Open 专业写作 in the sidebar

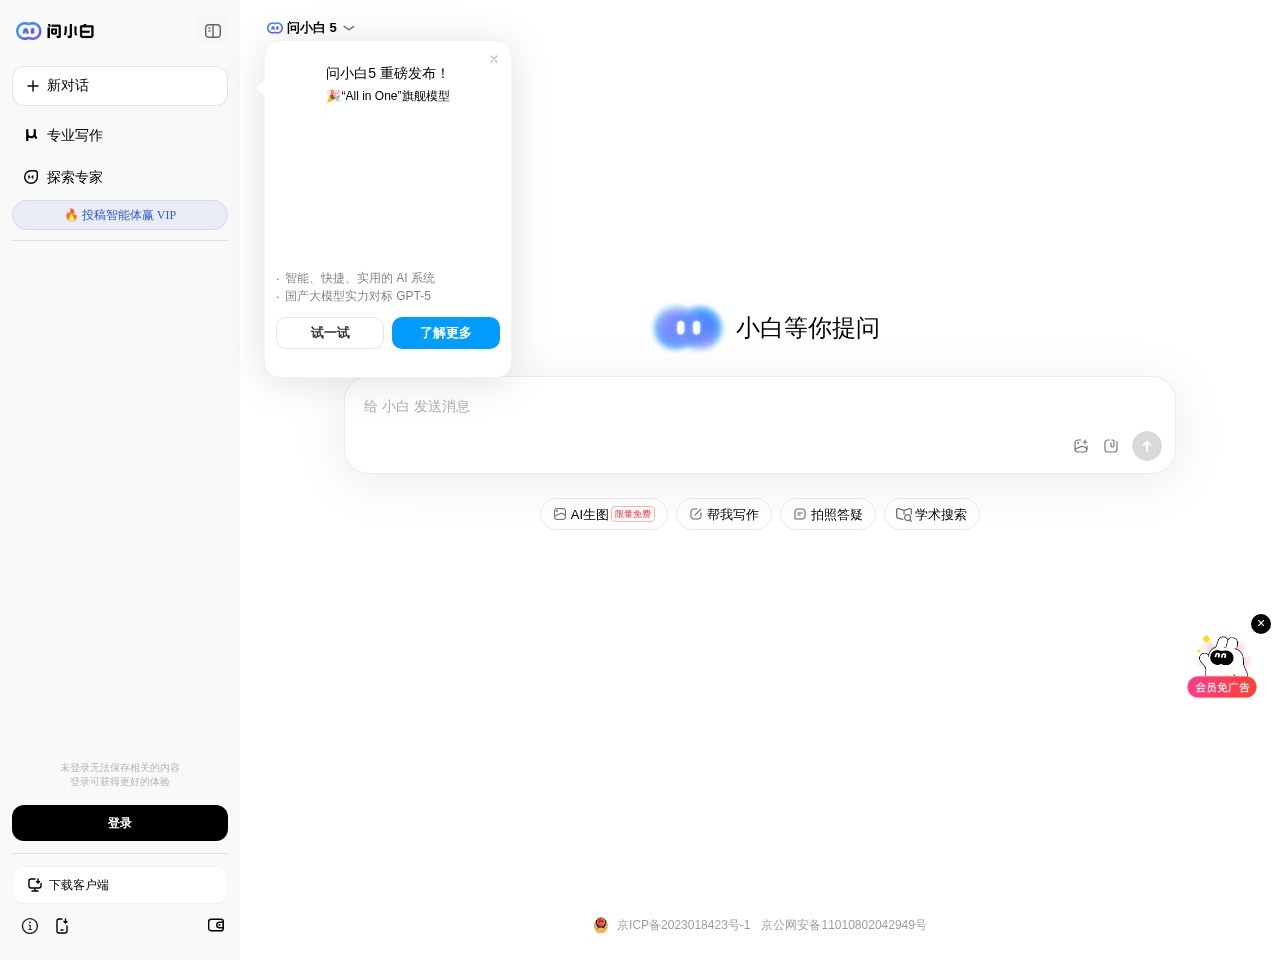pos(75,135)
